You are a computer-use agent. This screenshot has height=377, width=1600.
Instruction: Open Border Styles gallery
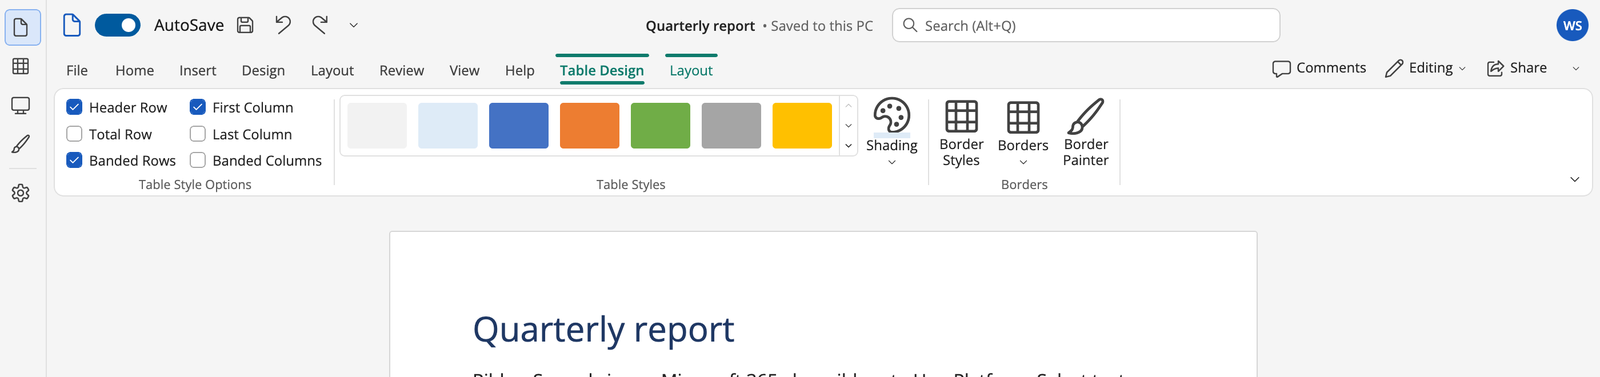pyautogui.click(x=961, y=133)
